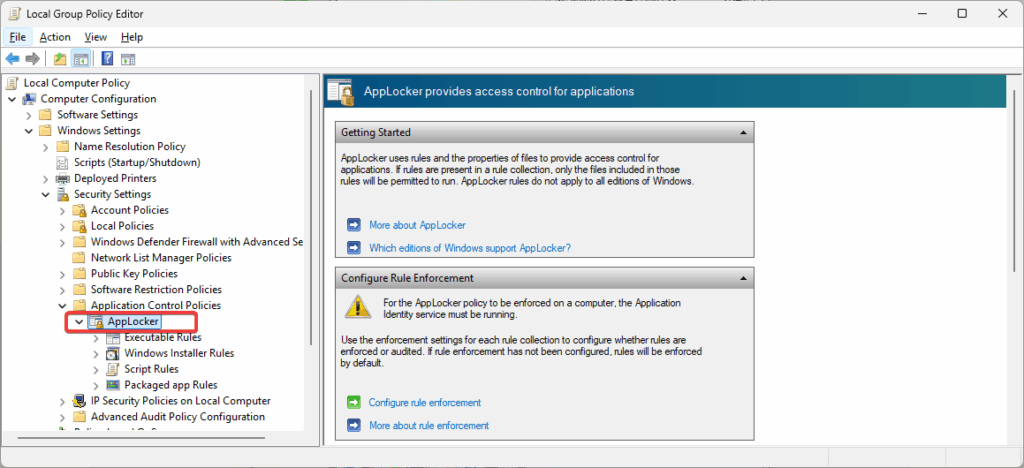Click the Configure rule enforcement link
Screen dimensions: 1024x468
425,403
